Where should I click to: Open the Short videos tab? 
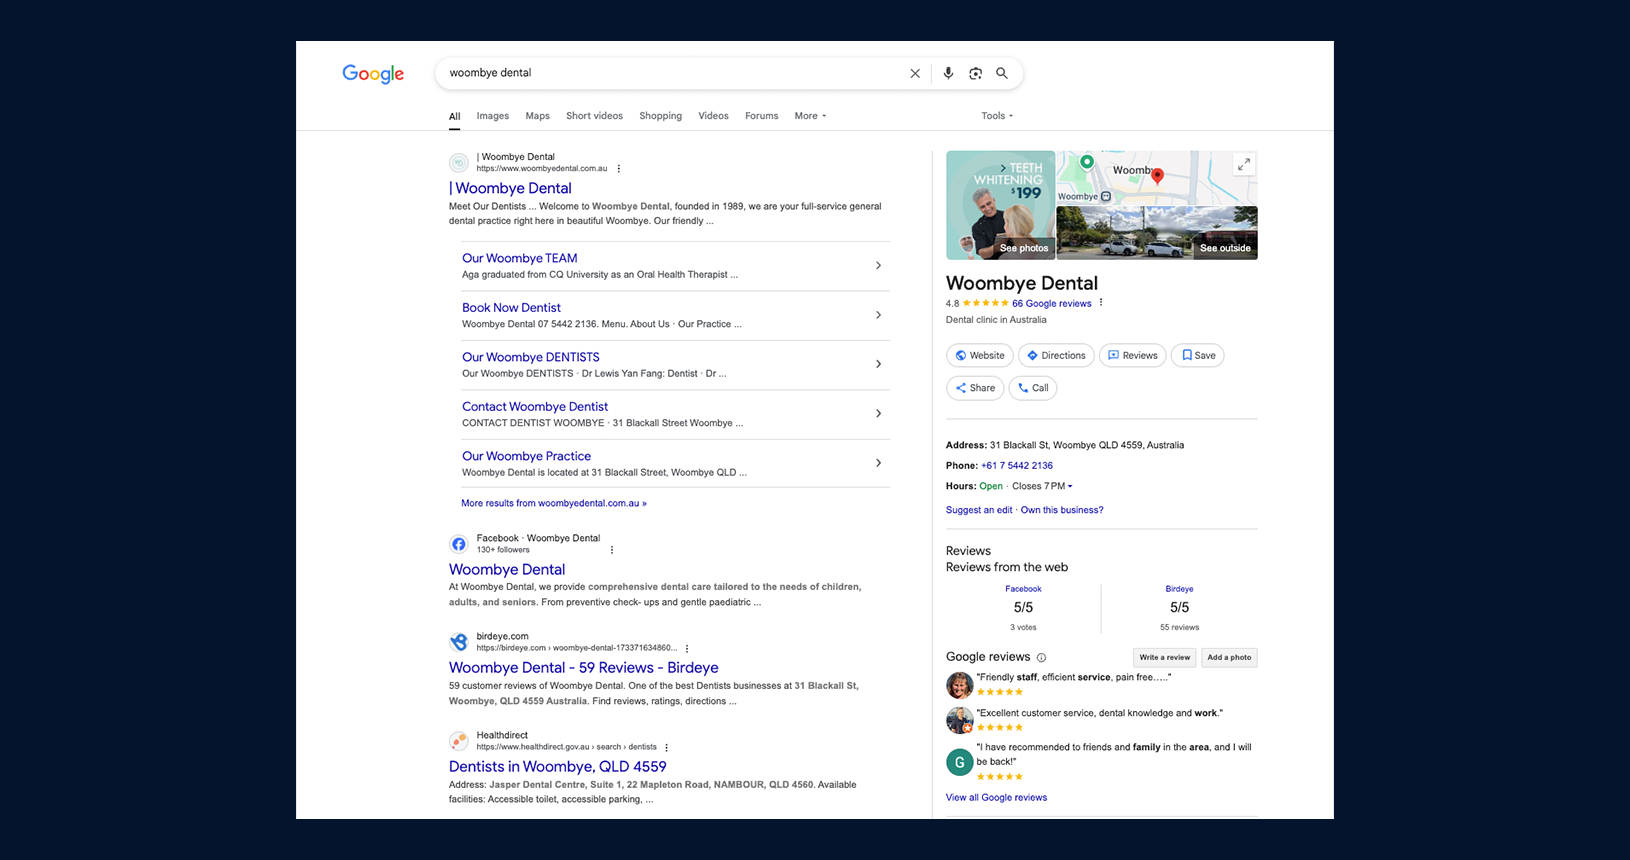[x=594, y=116]
